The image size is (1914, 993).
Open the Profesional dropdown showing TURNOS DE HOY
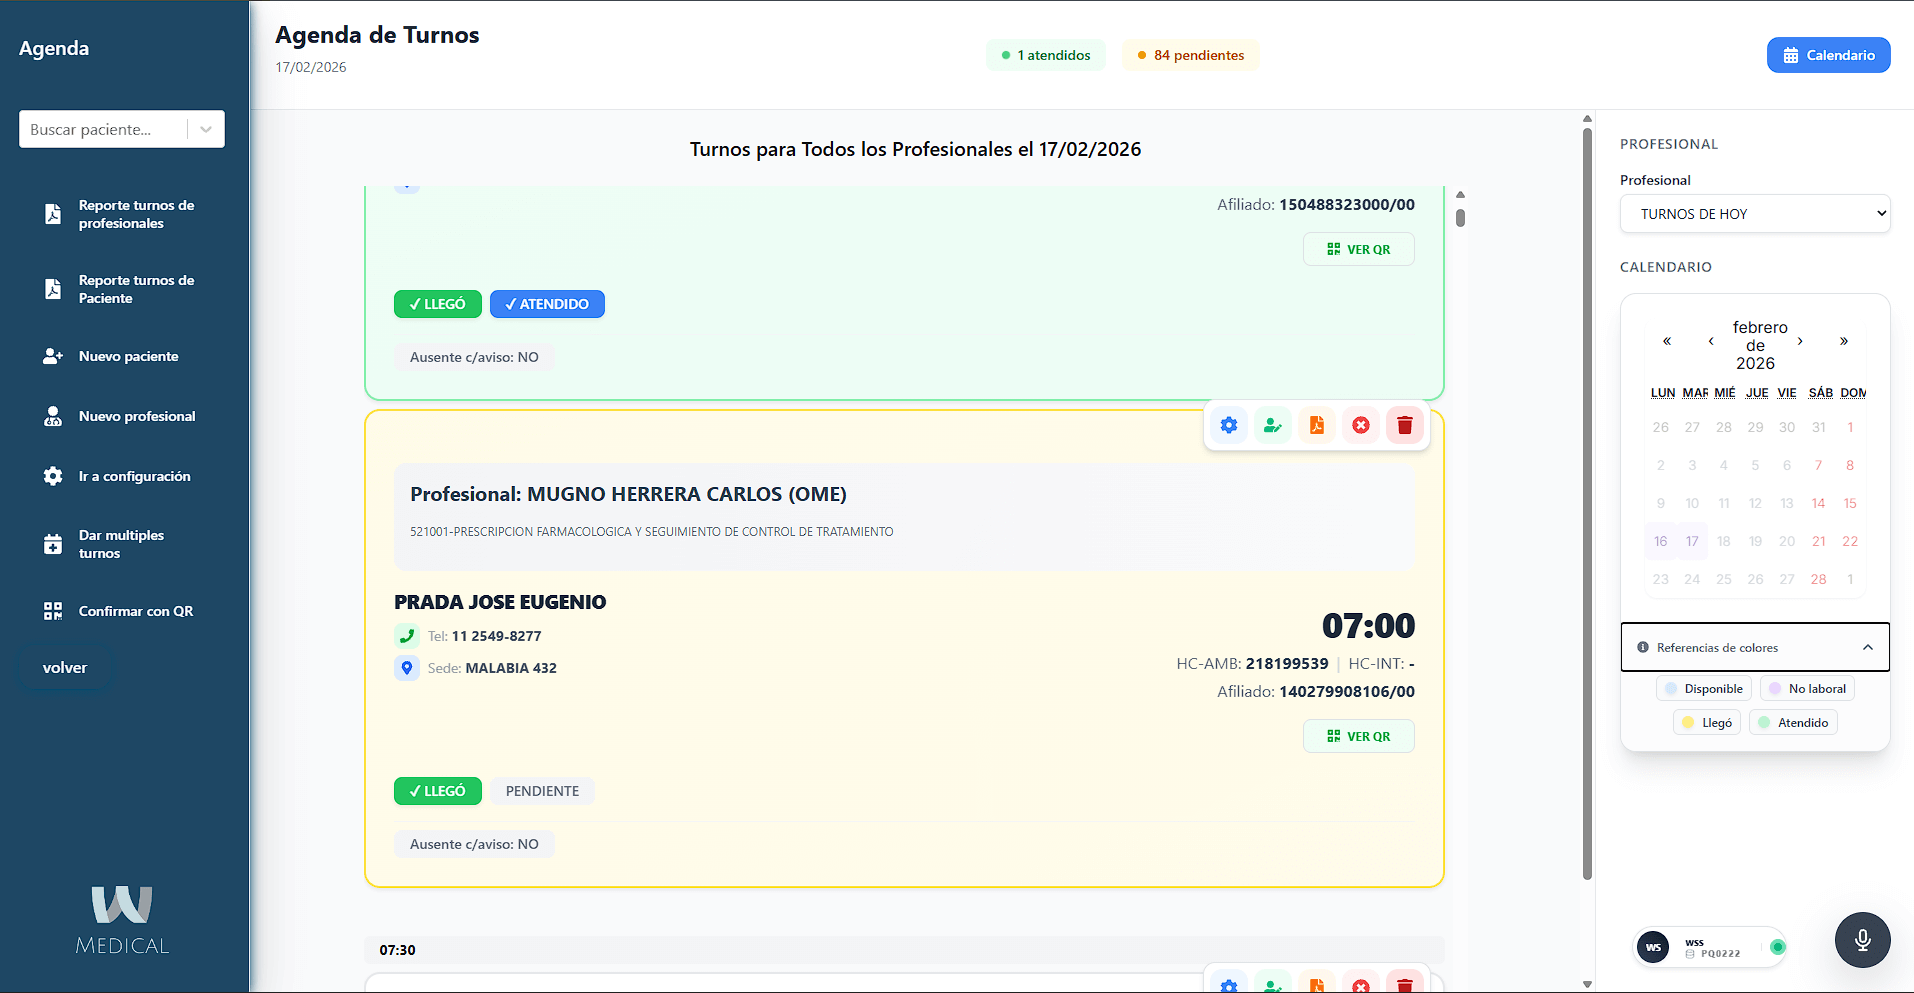(1754, 214)
